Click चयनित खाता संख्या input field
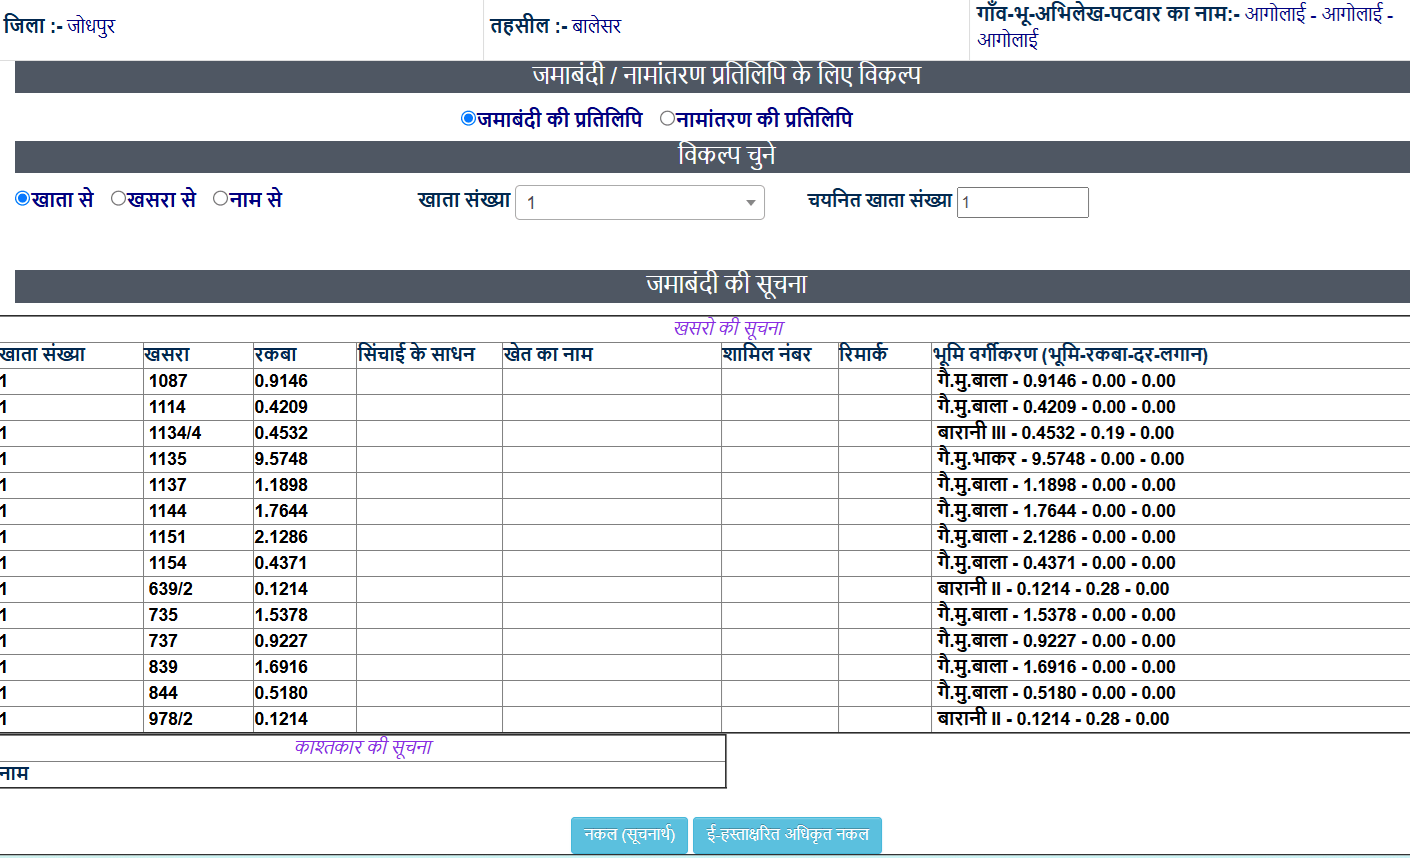This screenshot has height=858, width=1410. (x=1023, y=202)
